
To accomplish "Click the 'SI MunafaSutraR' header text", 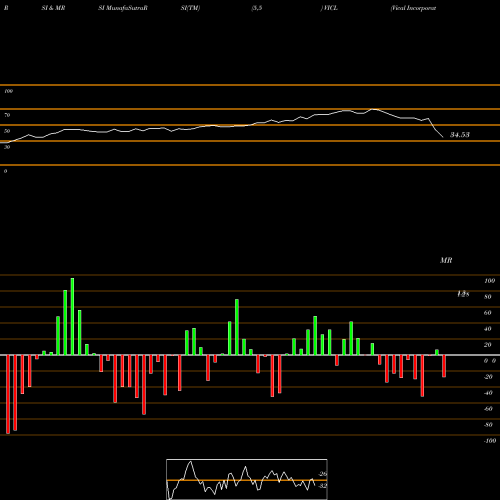I will (x=123, y=8).
